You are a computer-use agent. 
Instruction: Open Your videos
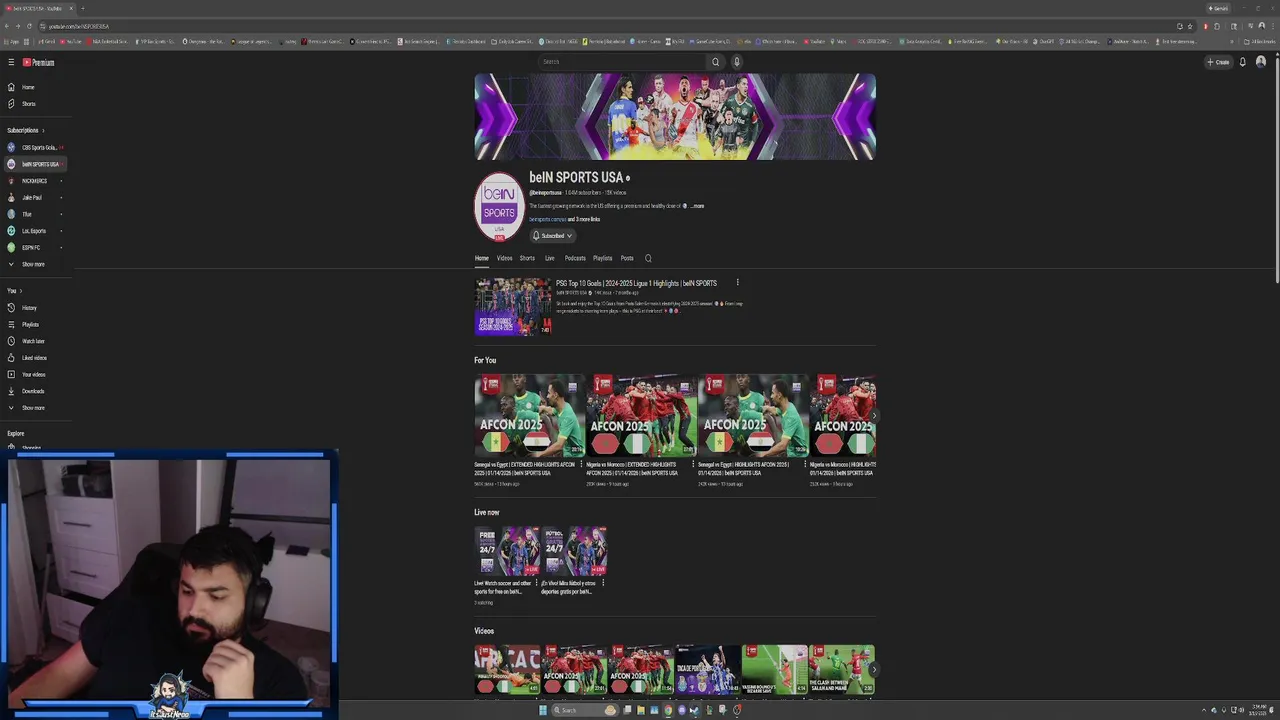pyautogui.click(x=33, y=374)
